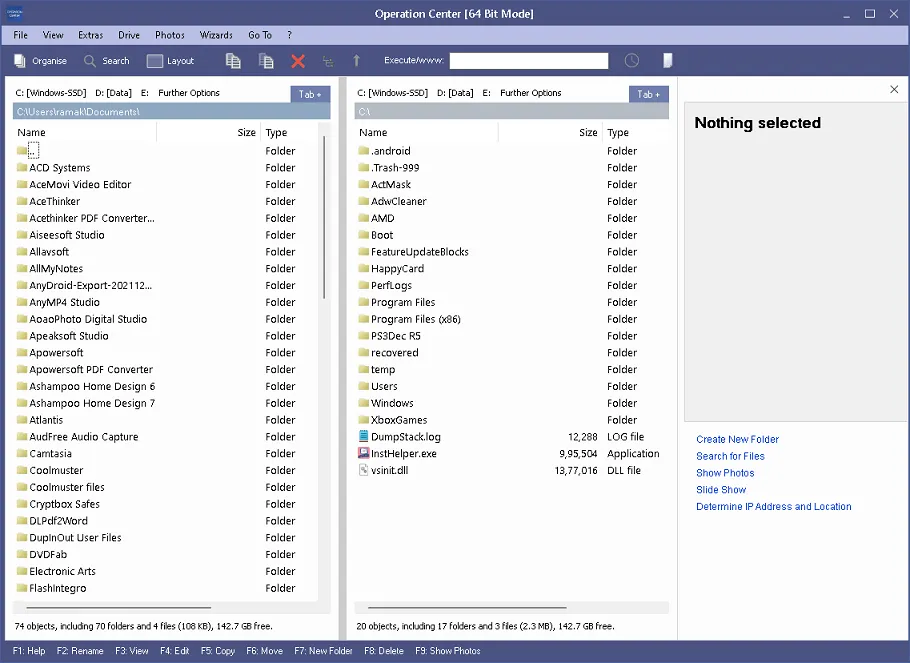Click the clock history icon

[x=631, y=60]
